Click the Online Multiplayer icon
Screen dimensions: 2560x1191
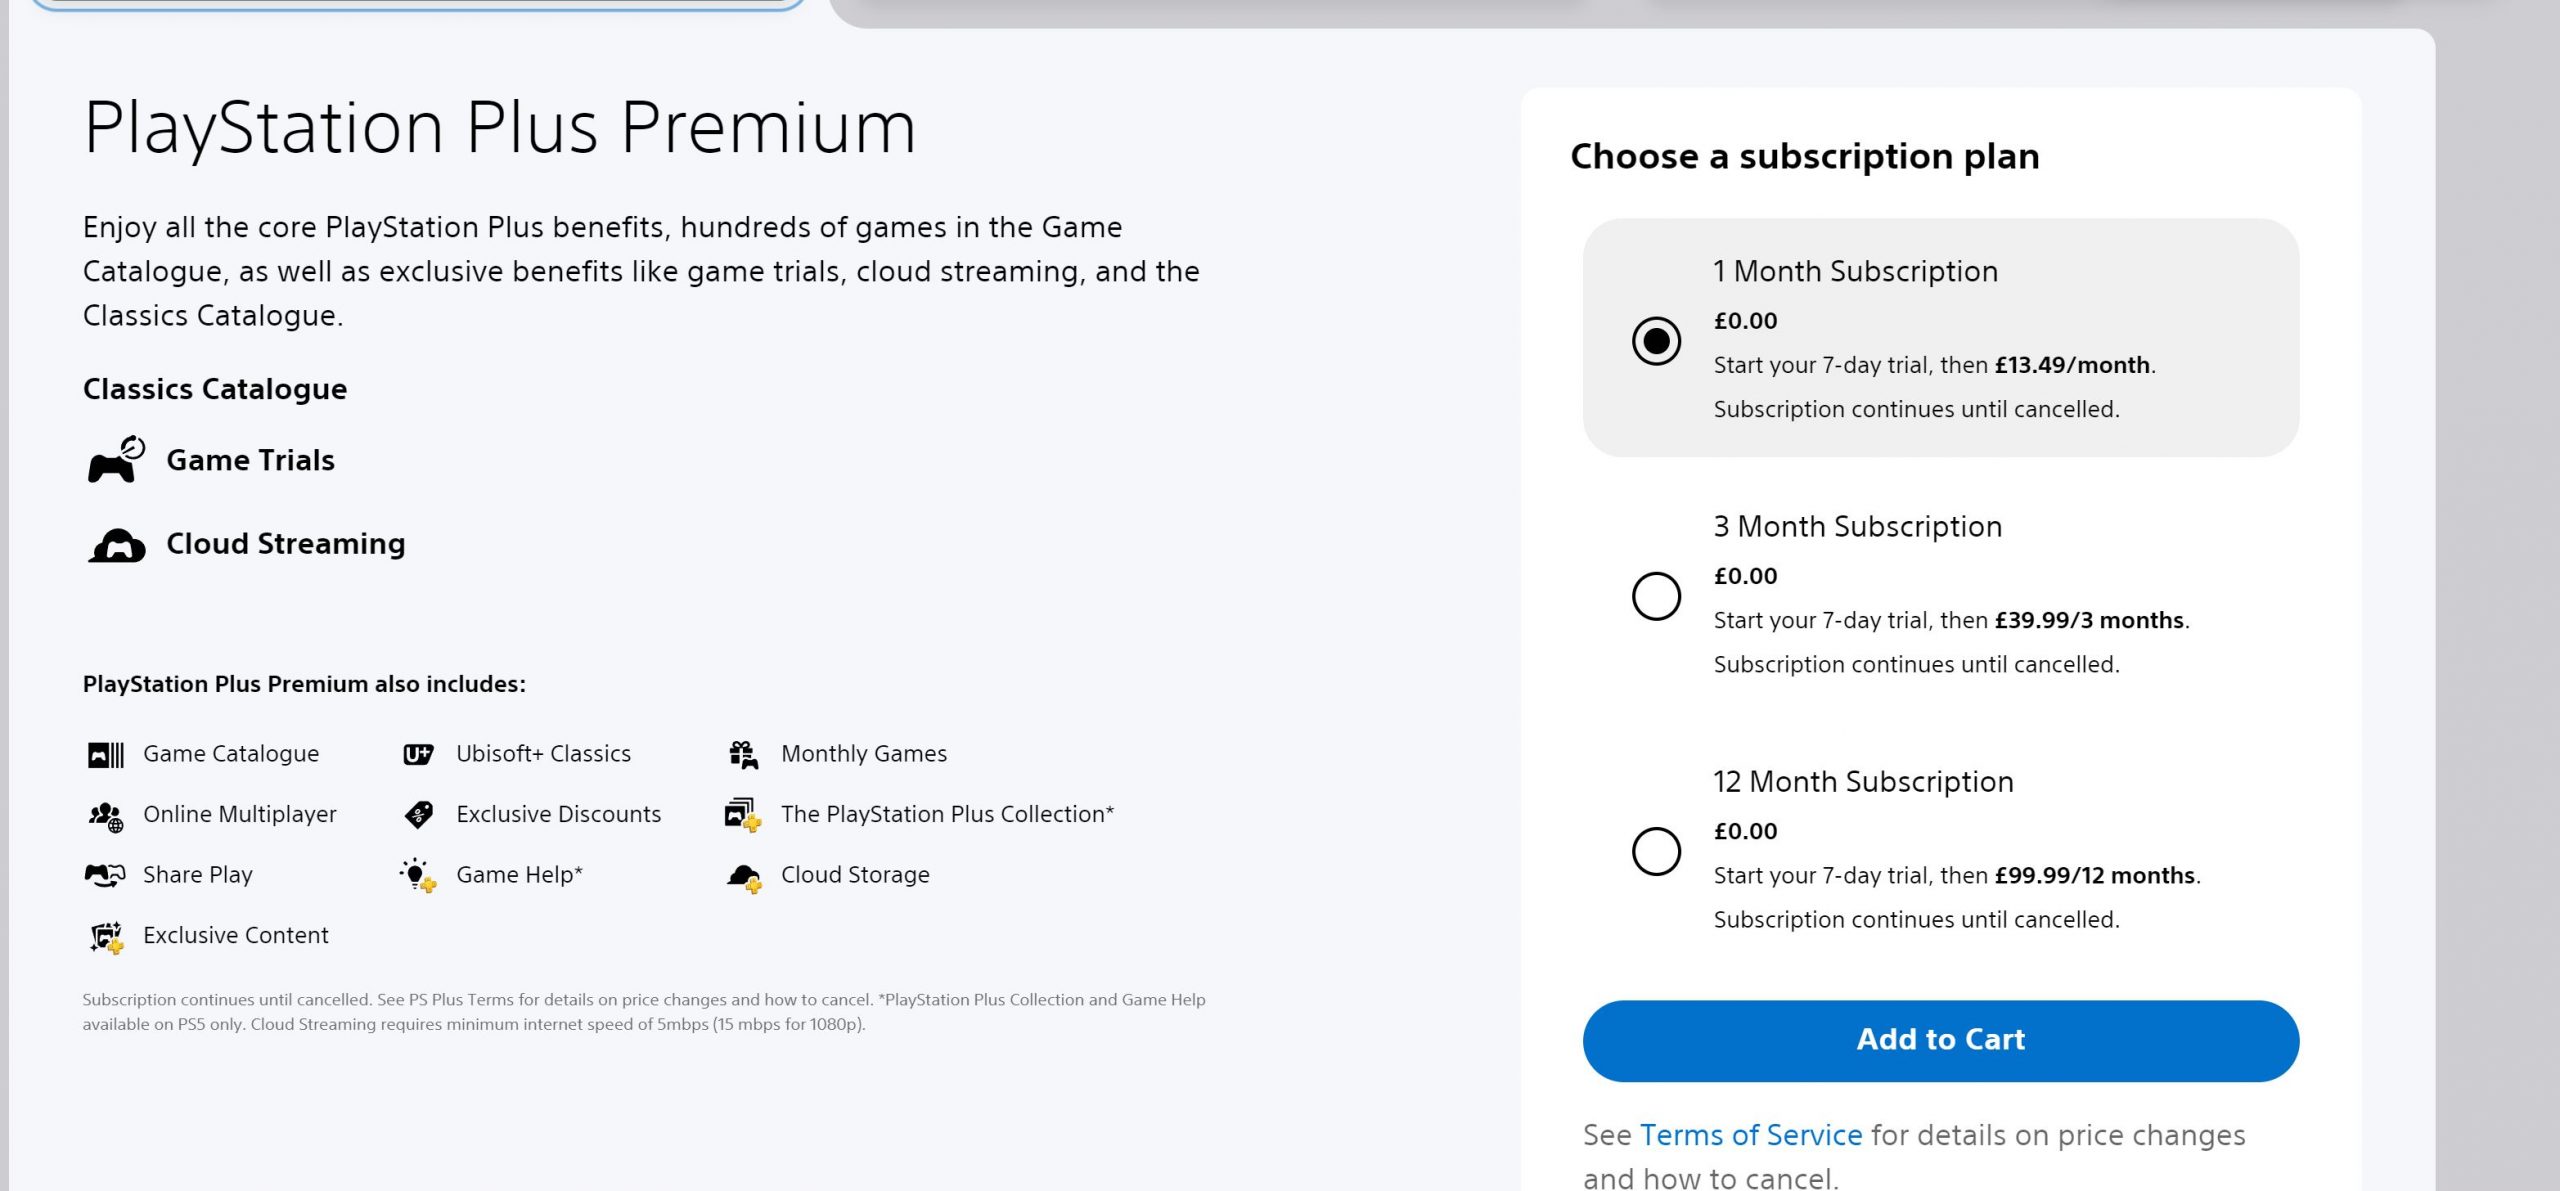[104, 814]
